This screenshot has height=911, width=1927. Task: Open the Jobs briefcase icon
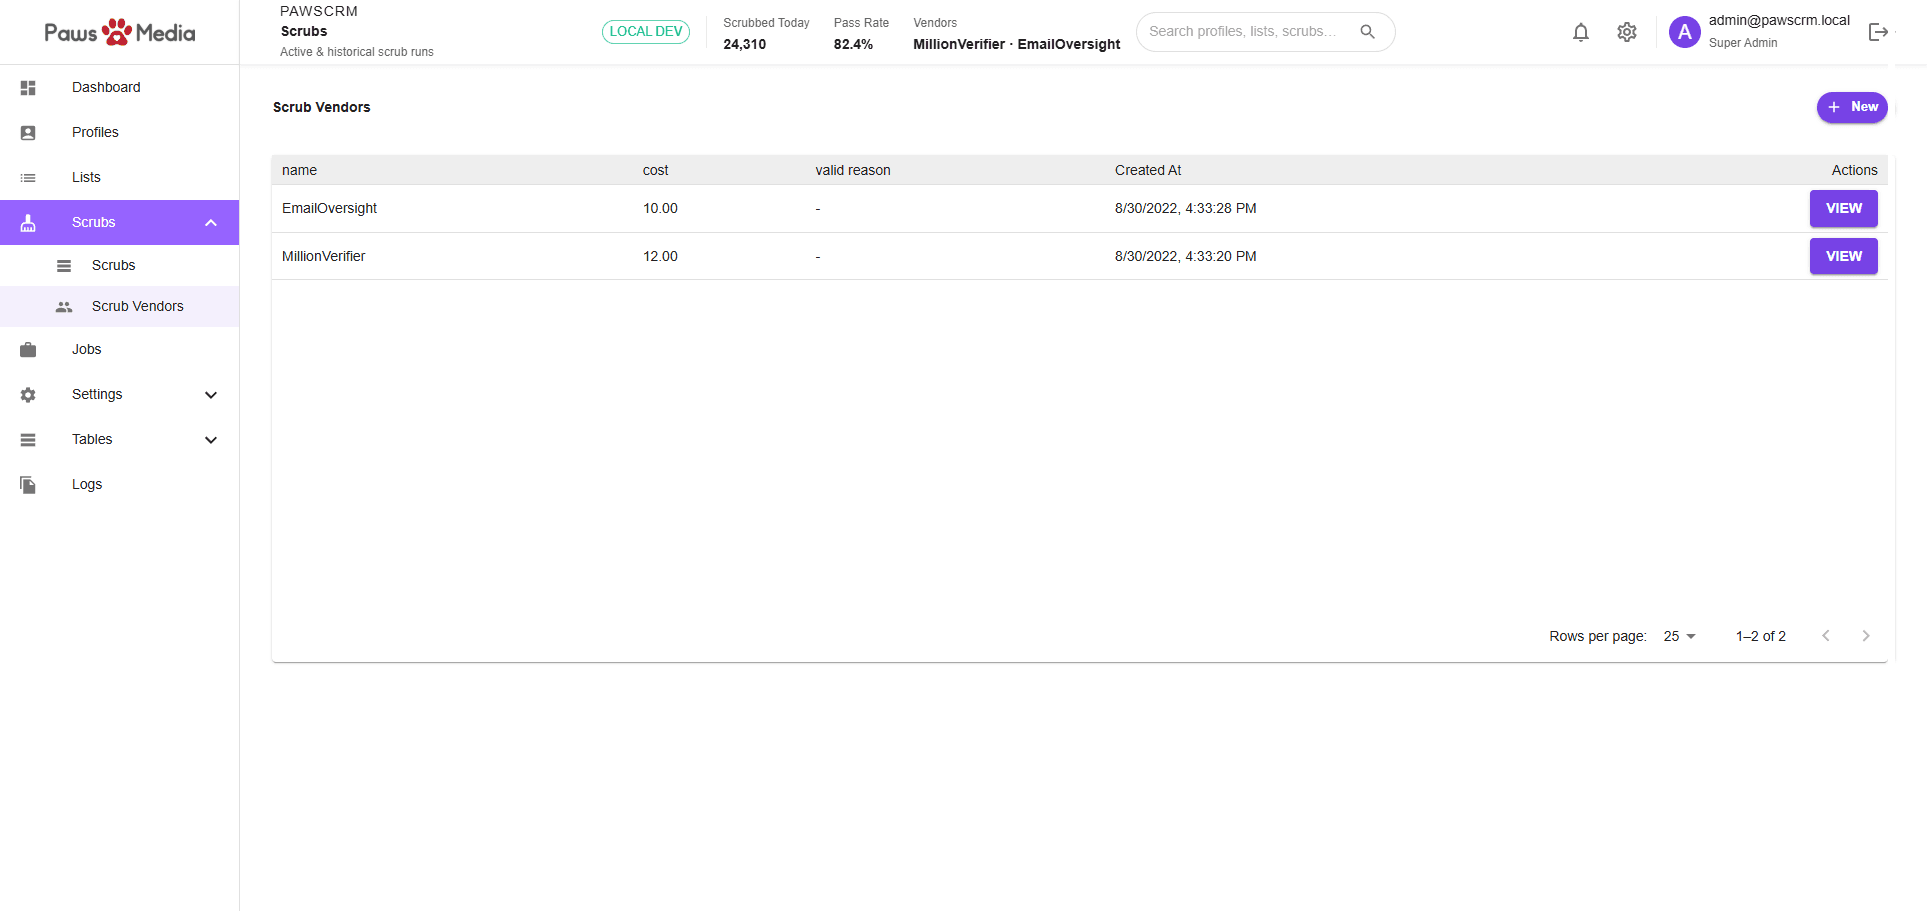[27, 349]
